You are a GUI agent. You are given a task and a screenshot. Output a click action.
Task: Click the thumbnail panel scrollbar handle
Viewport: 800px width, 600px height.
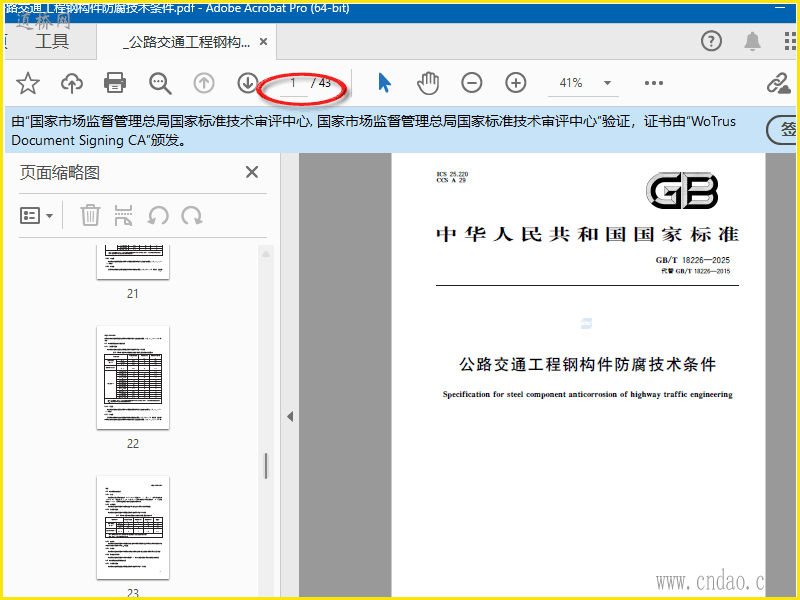coord(265,465)
